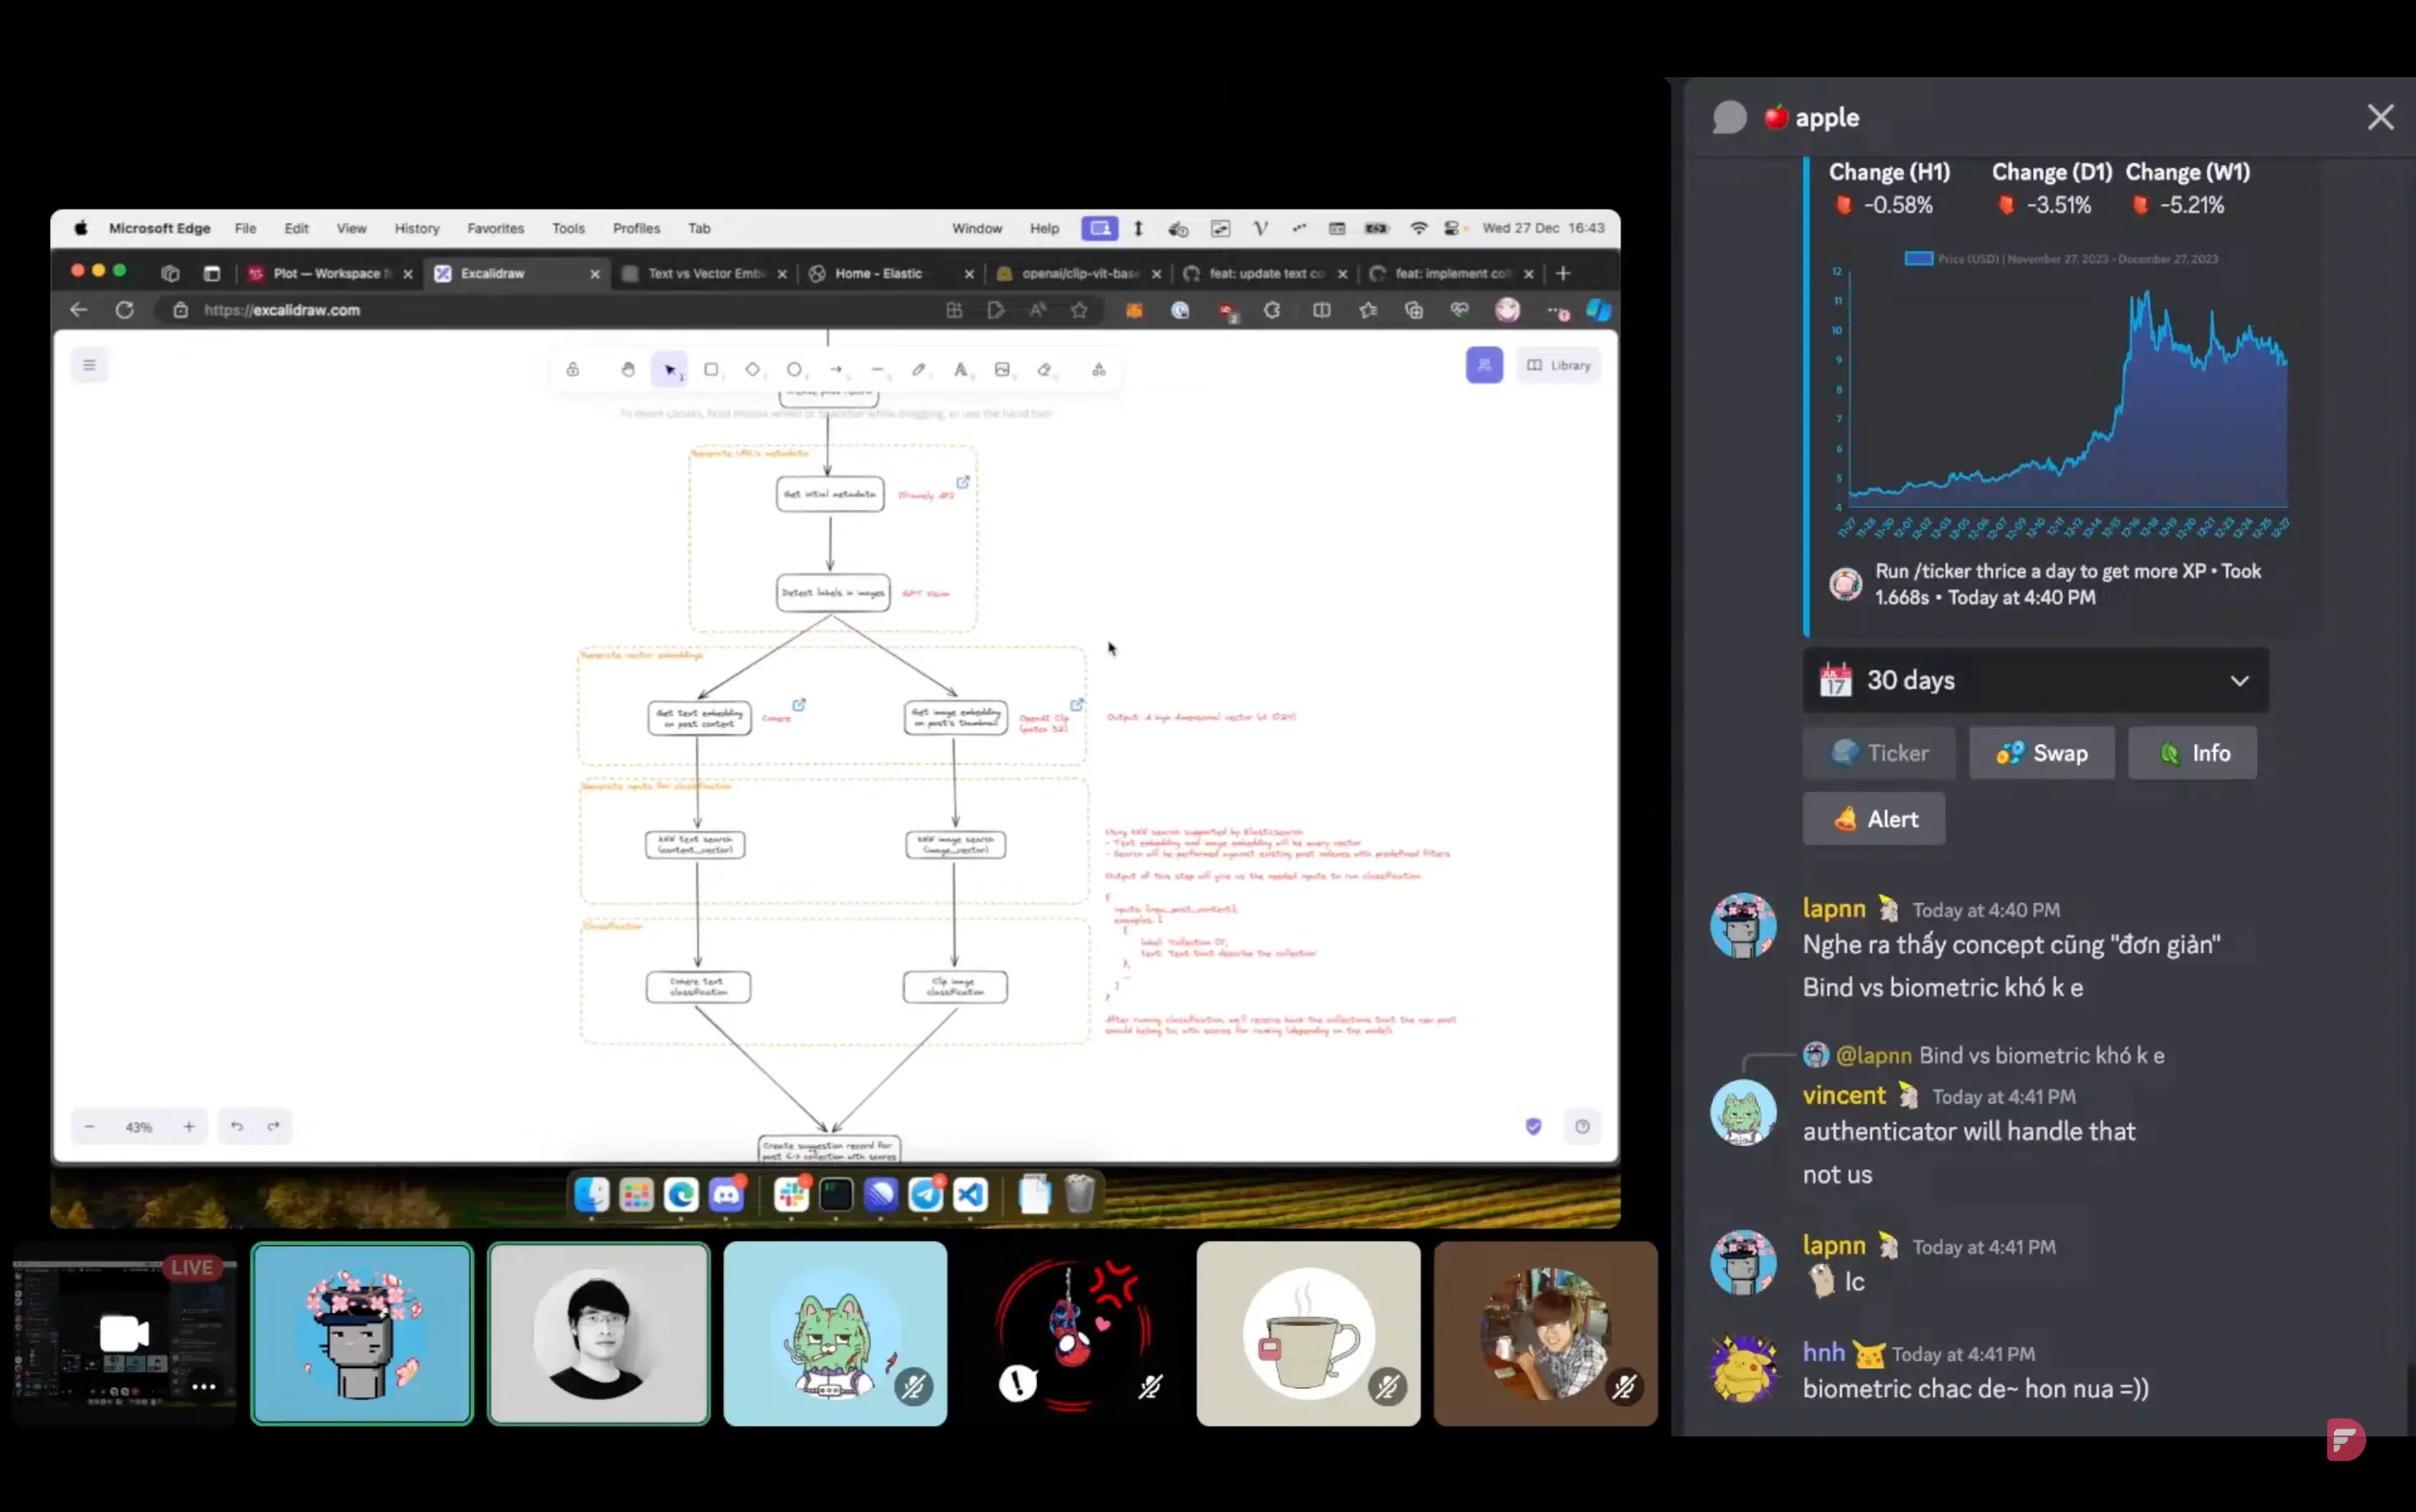The width and height of the screenshot is (2416, 1512).
Task: Open the link icon beside Get text embedding box
Action: (799, 705)
